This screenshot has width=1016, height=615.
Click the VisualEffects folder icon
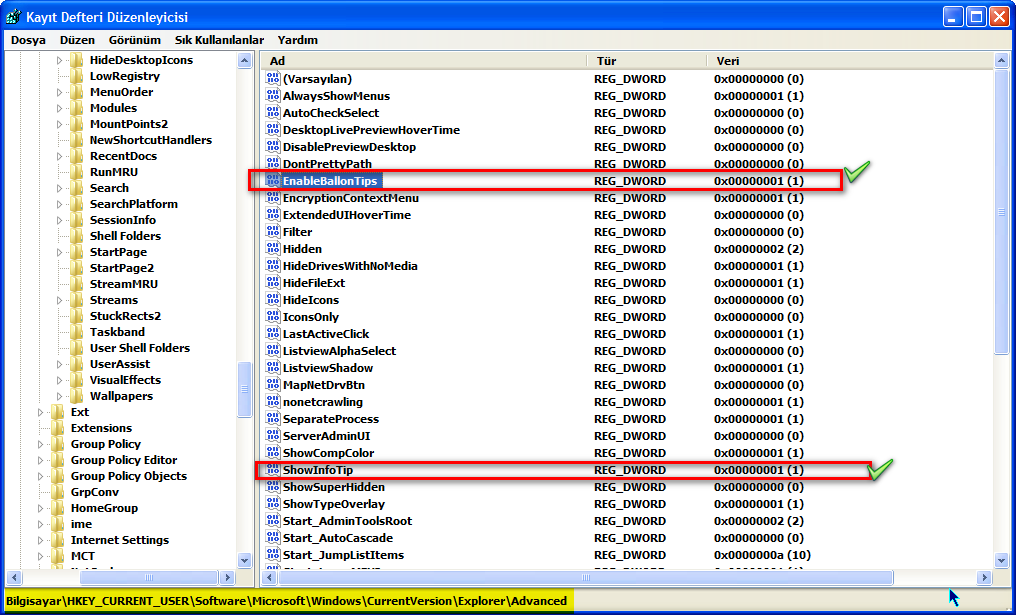click(77, 380)
